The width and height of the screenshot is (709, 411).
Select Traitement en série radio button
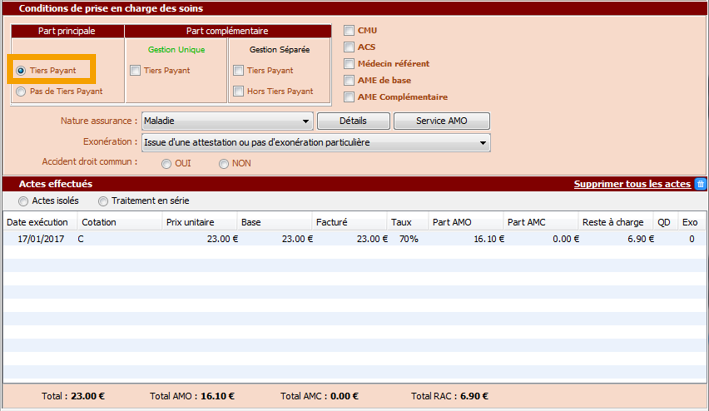click(103, 201)
